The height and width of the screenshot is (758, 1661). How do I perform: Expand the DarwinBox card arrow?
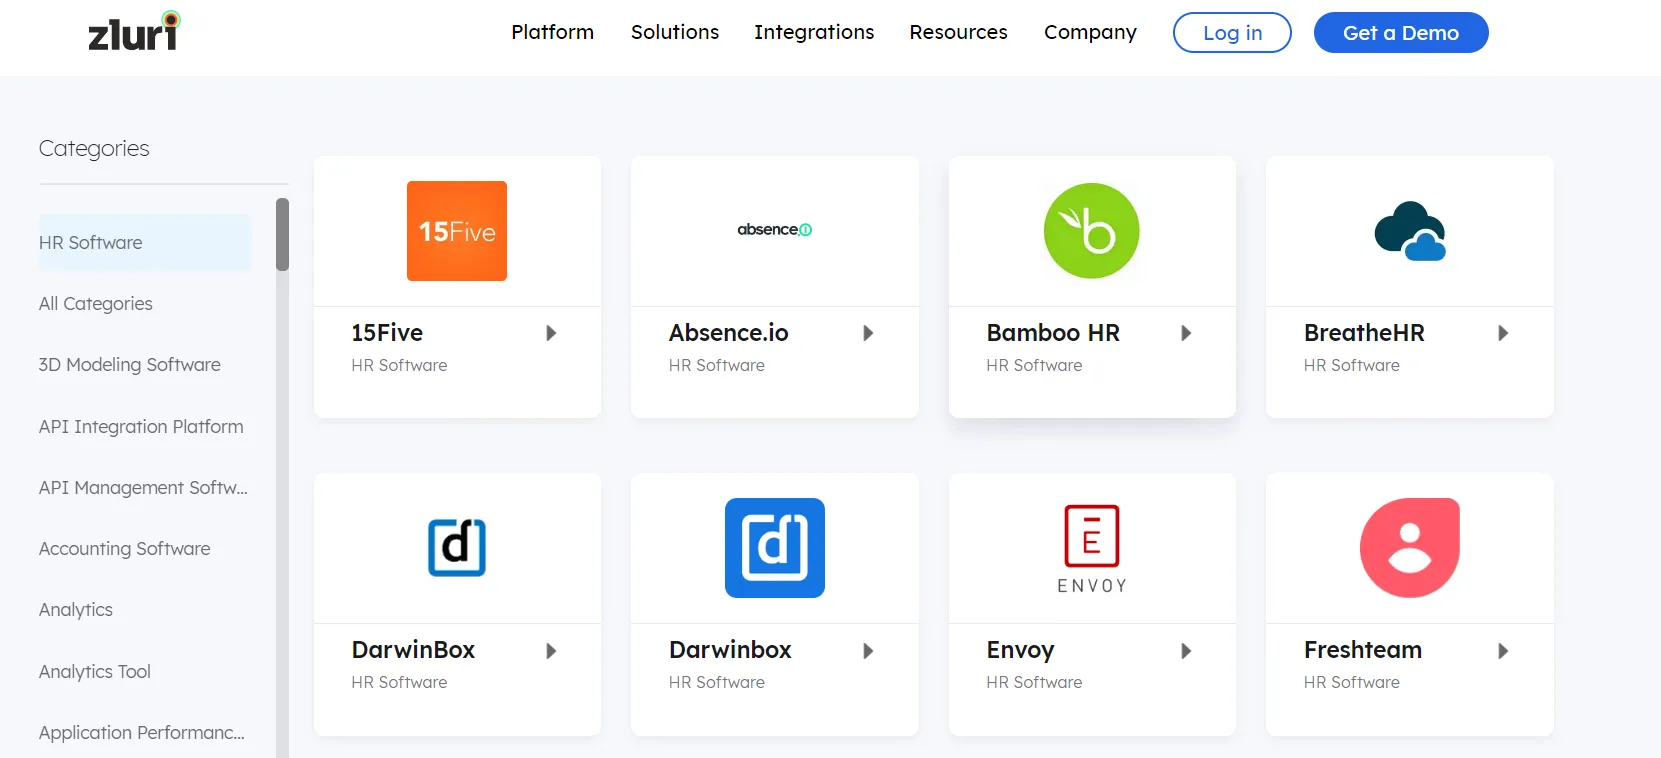(x=551, y=651)
